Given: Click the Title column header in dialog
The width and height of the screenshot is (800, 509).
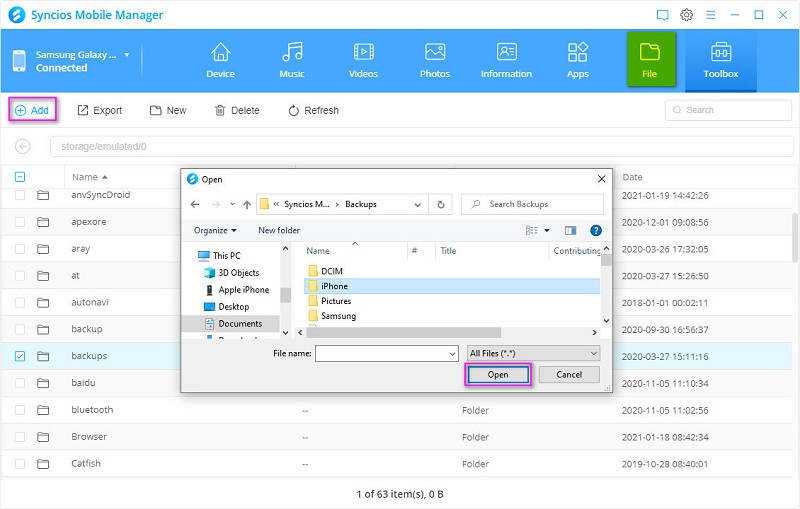Looking at the screenshot, I should click(x=448, y=251).
